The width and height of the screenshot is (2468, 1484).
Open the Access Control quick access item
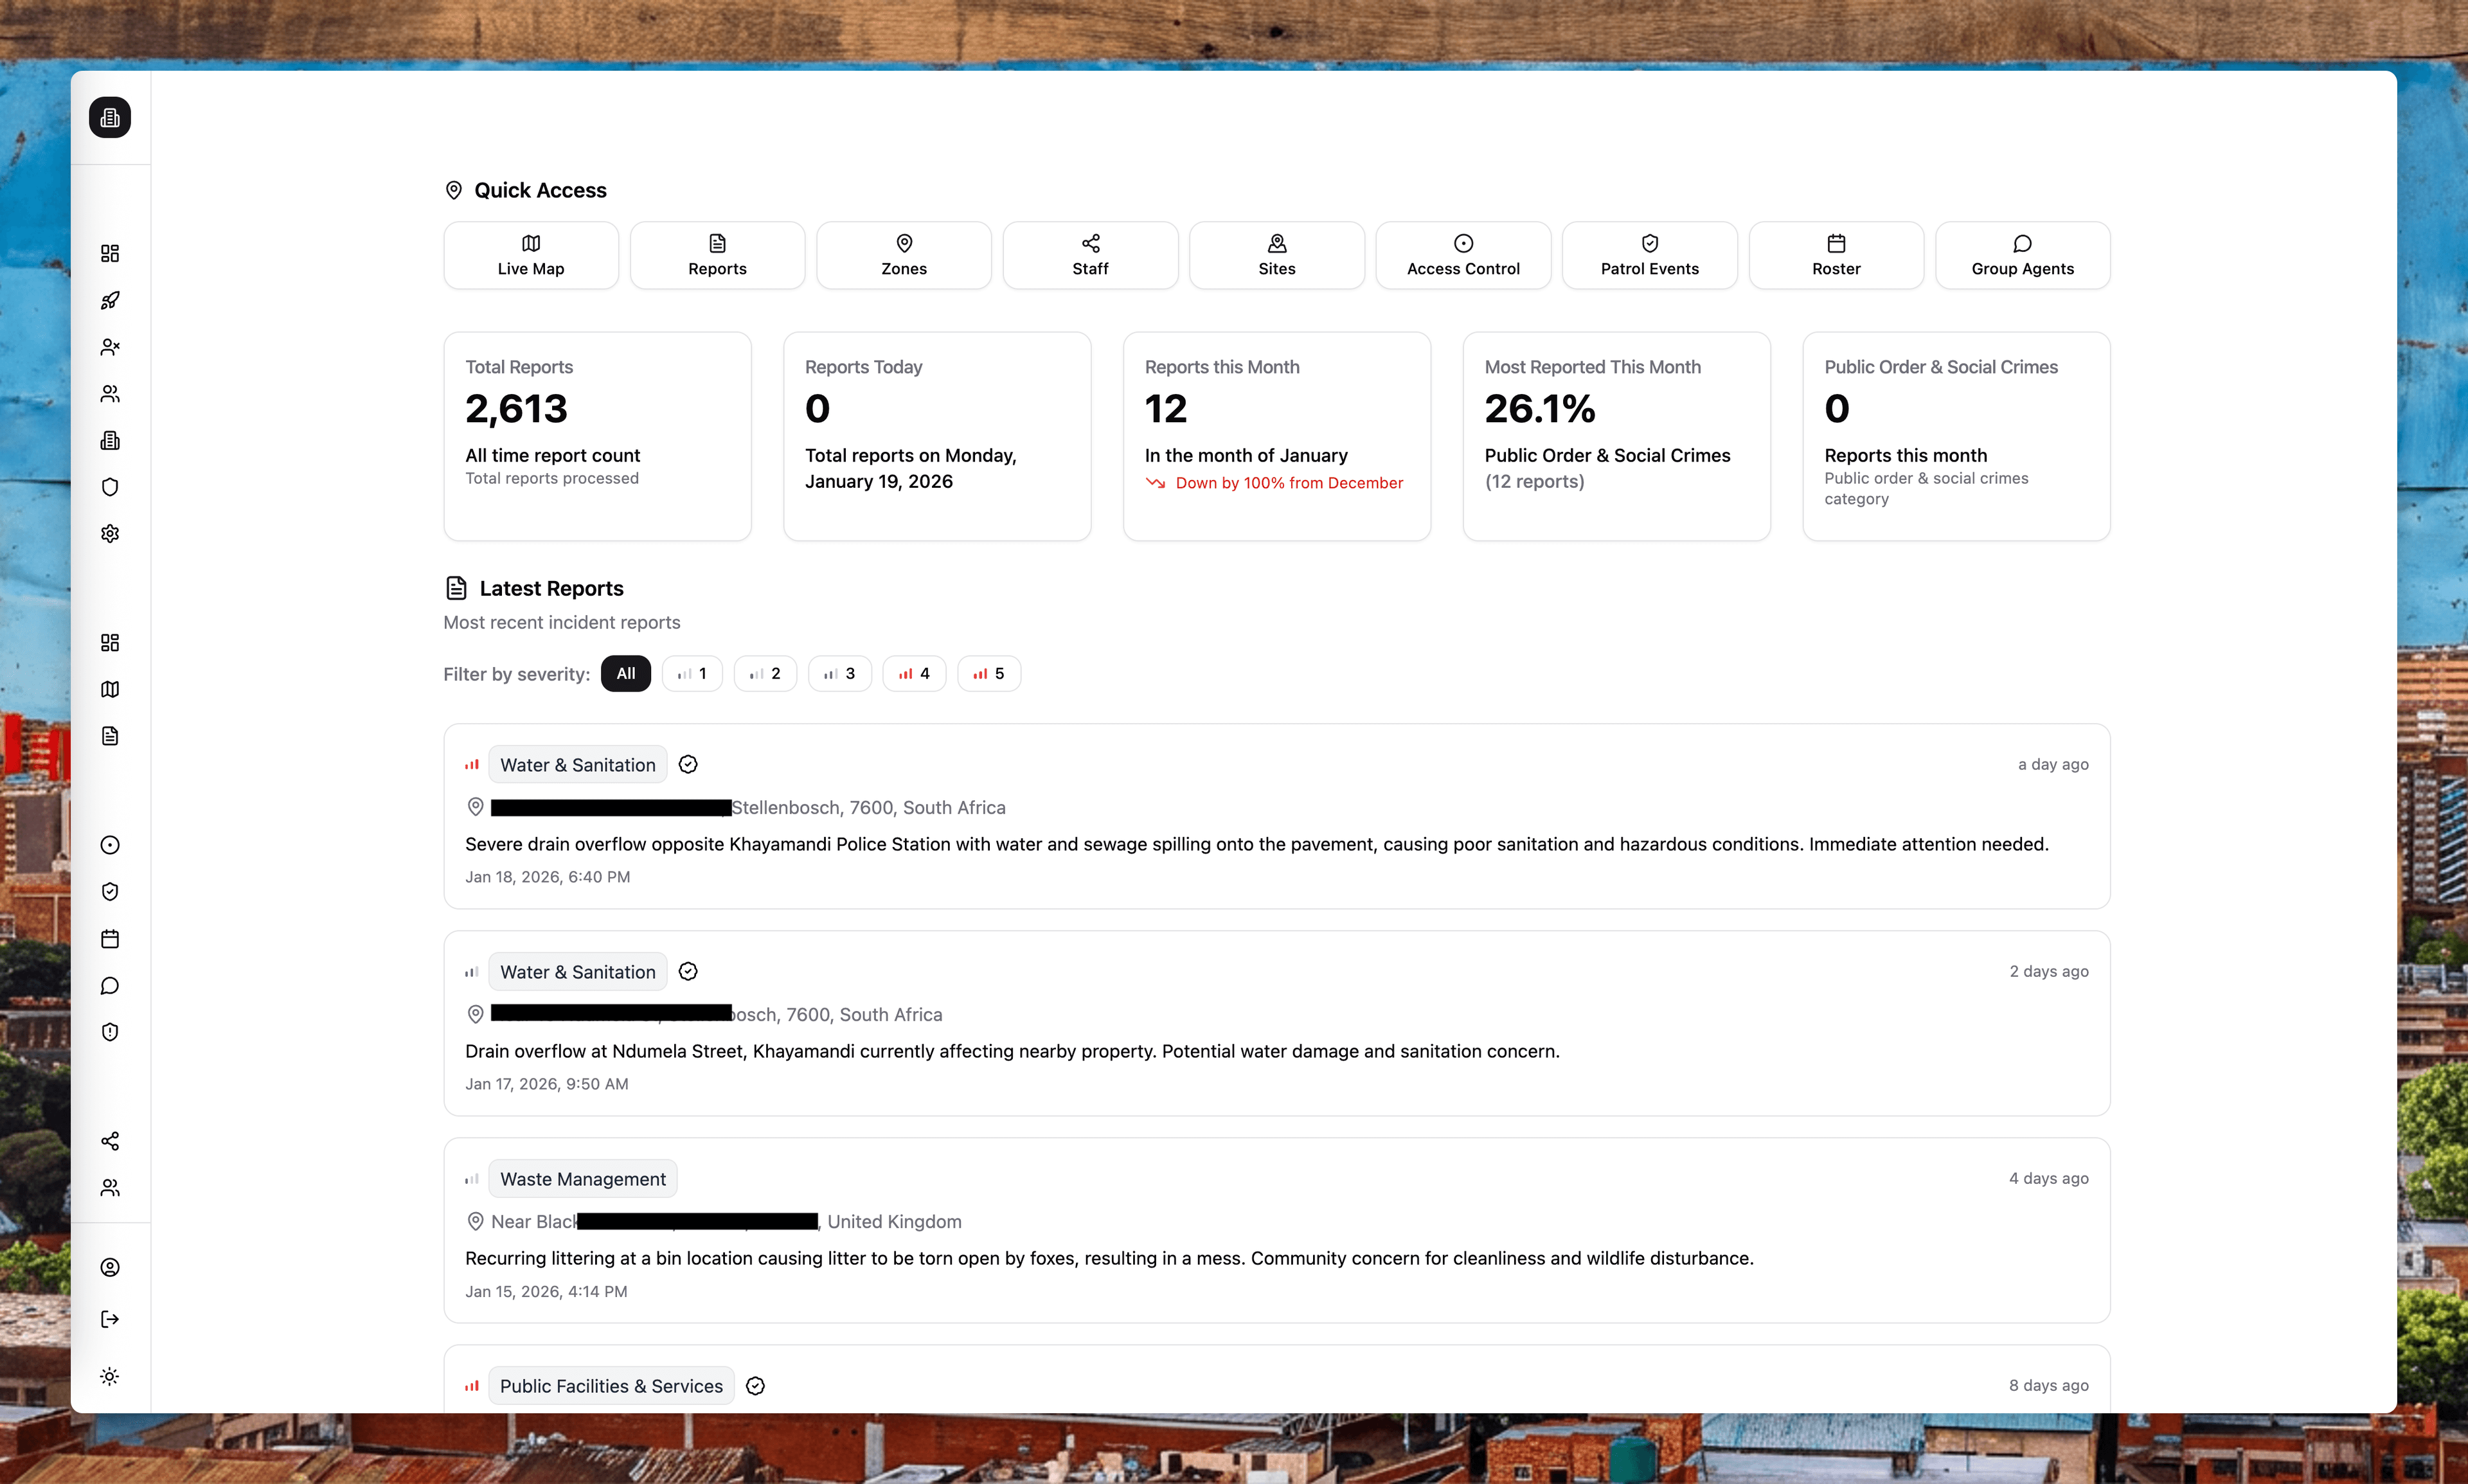point(1462,255)
